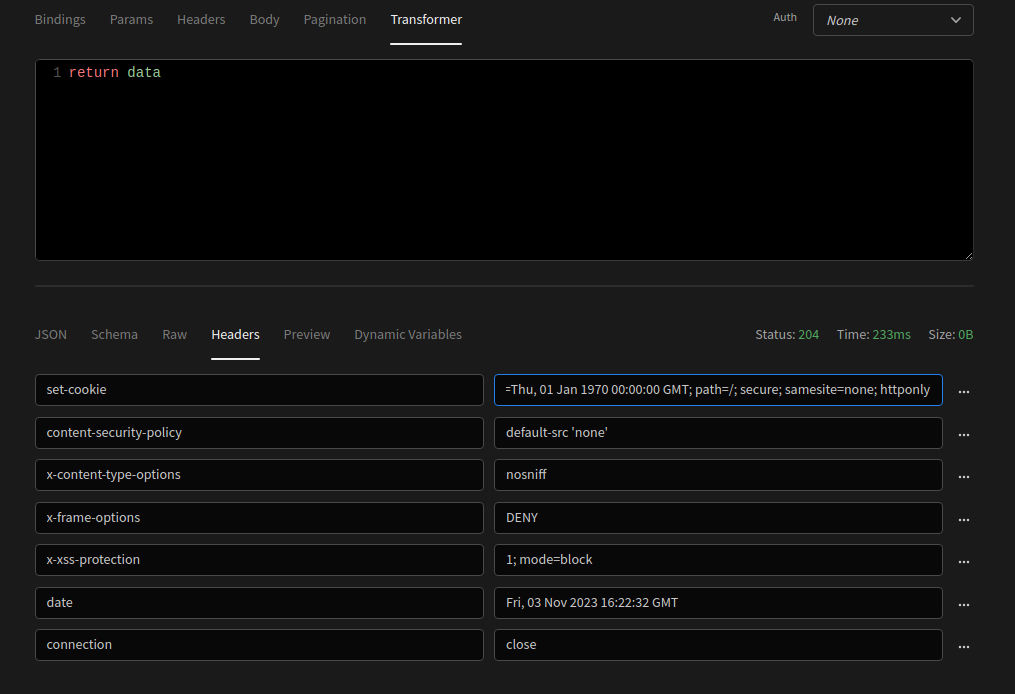Open the Dynamic Variables tab

pyautogui.click(x=408, y=335)
